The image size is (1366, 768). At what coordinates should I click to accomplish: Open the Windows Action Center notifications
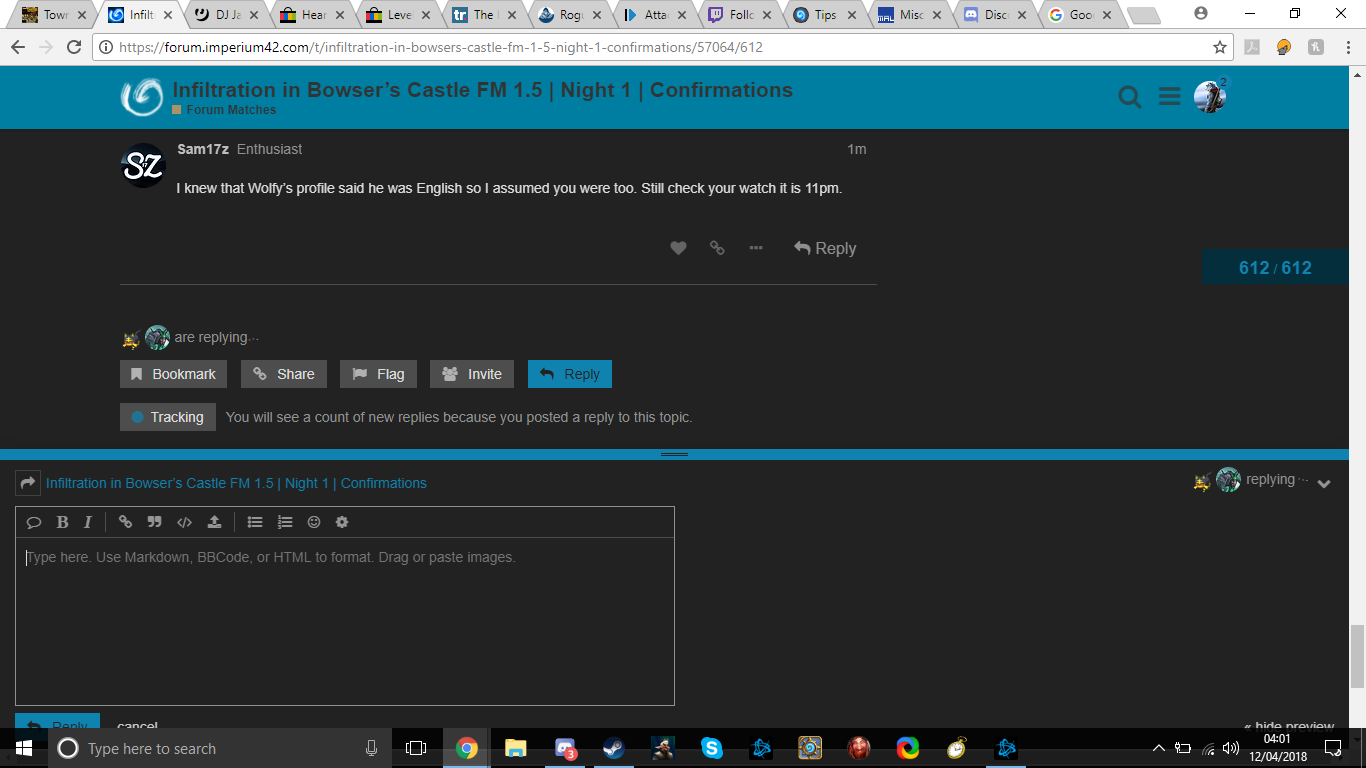(x=1334, y=748)
